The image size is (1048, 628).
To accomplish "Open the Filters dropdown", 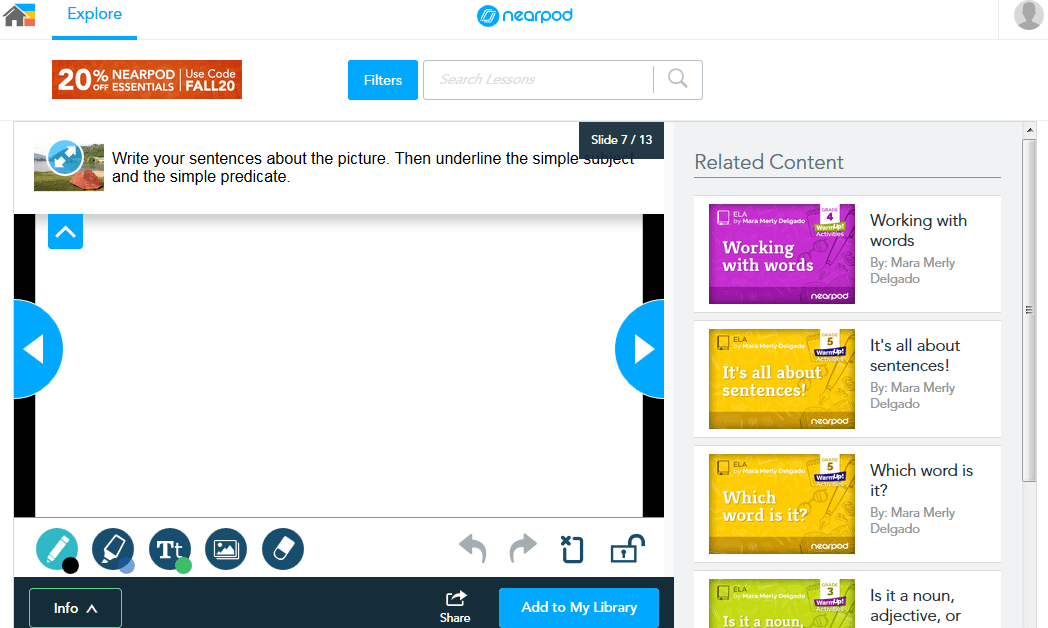I will tap(382, 80).
